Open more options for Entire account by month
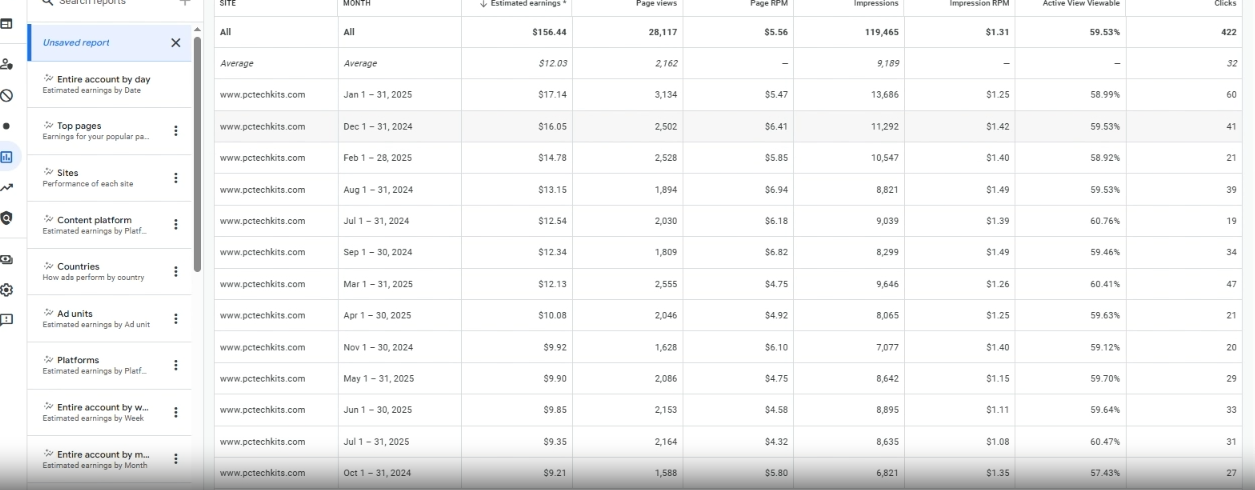The width and height of the screenshot is (1255, 490). pos(176,459)
